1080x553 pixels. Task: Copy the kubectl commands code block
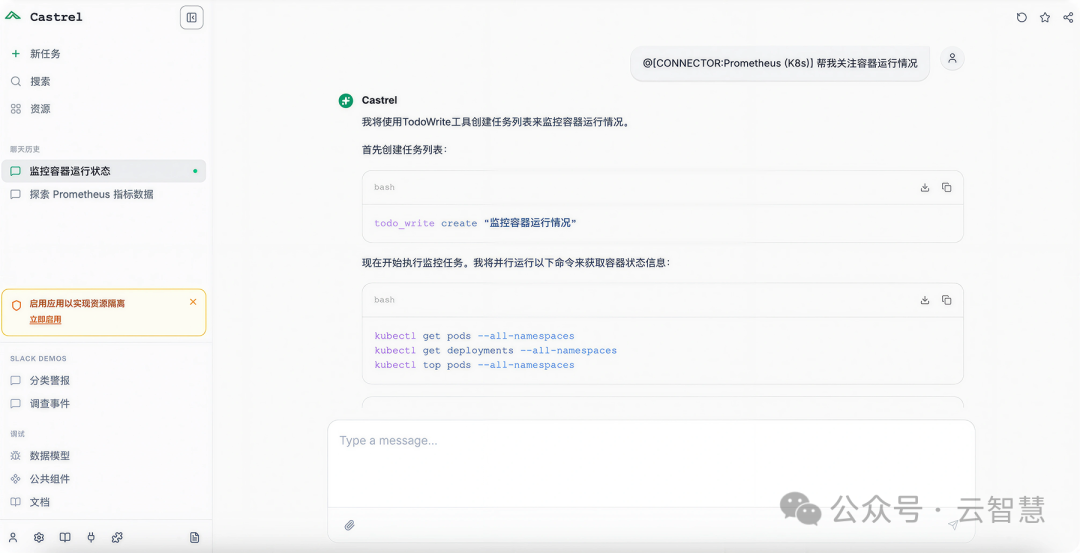point(947,300)
